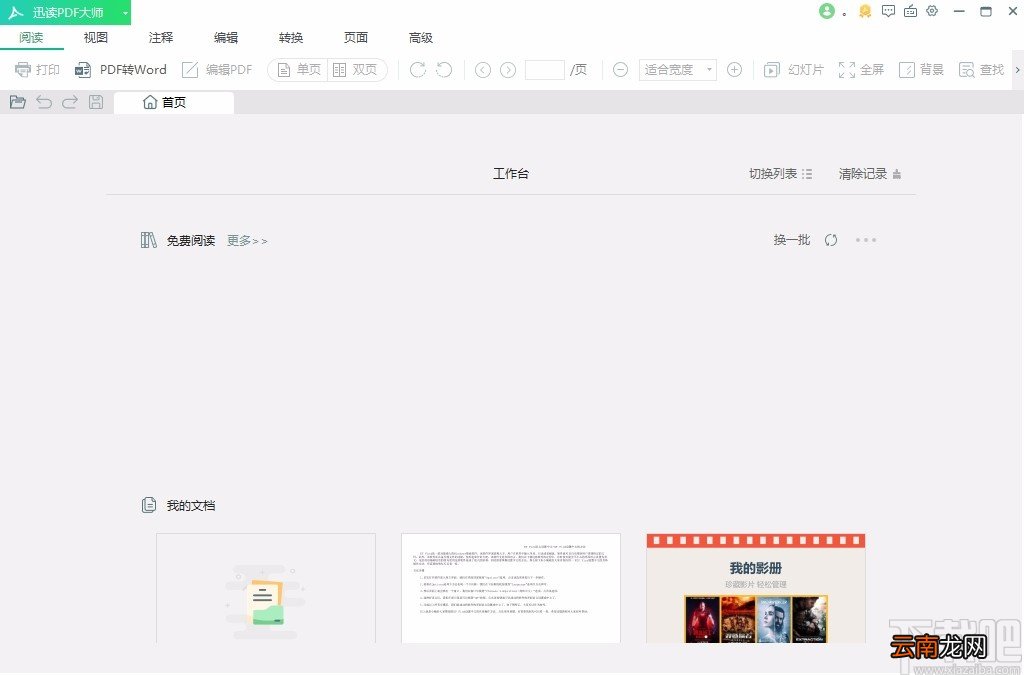Click 换一批 to refresh recommendations
1024x675 pixels.
[792, 240]
